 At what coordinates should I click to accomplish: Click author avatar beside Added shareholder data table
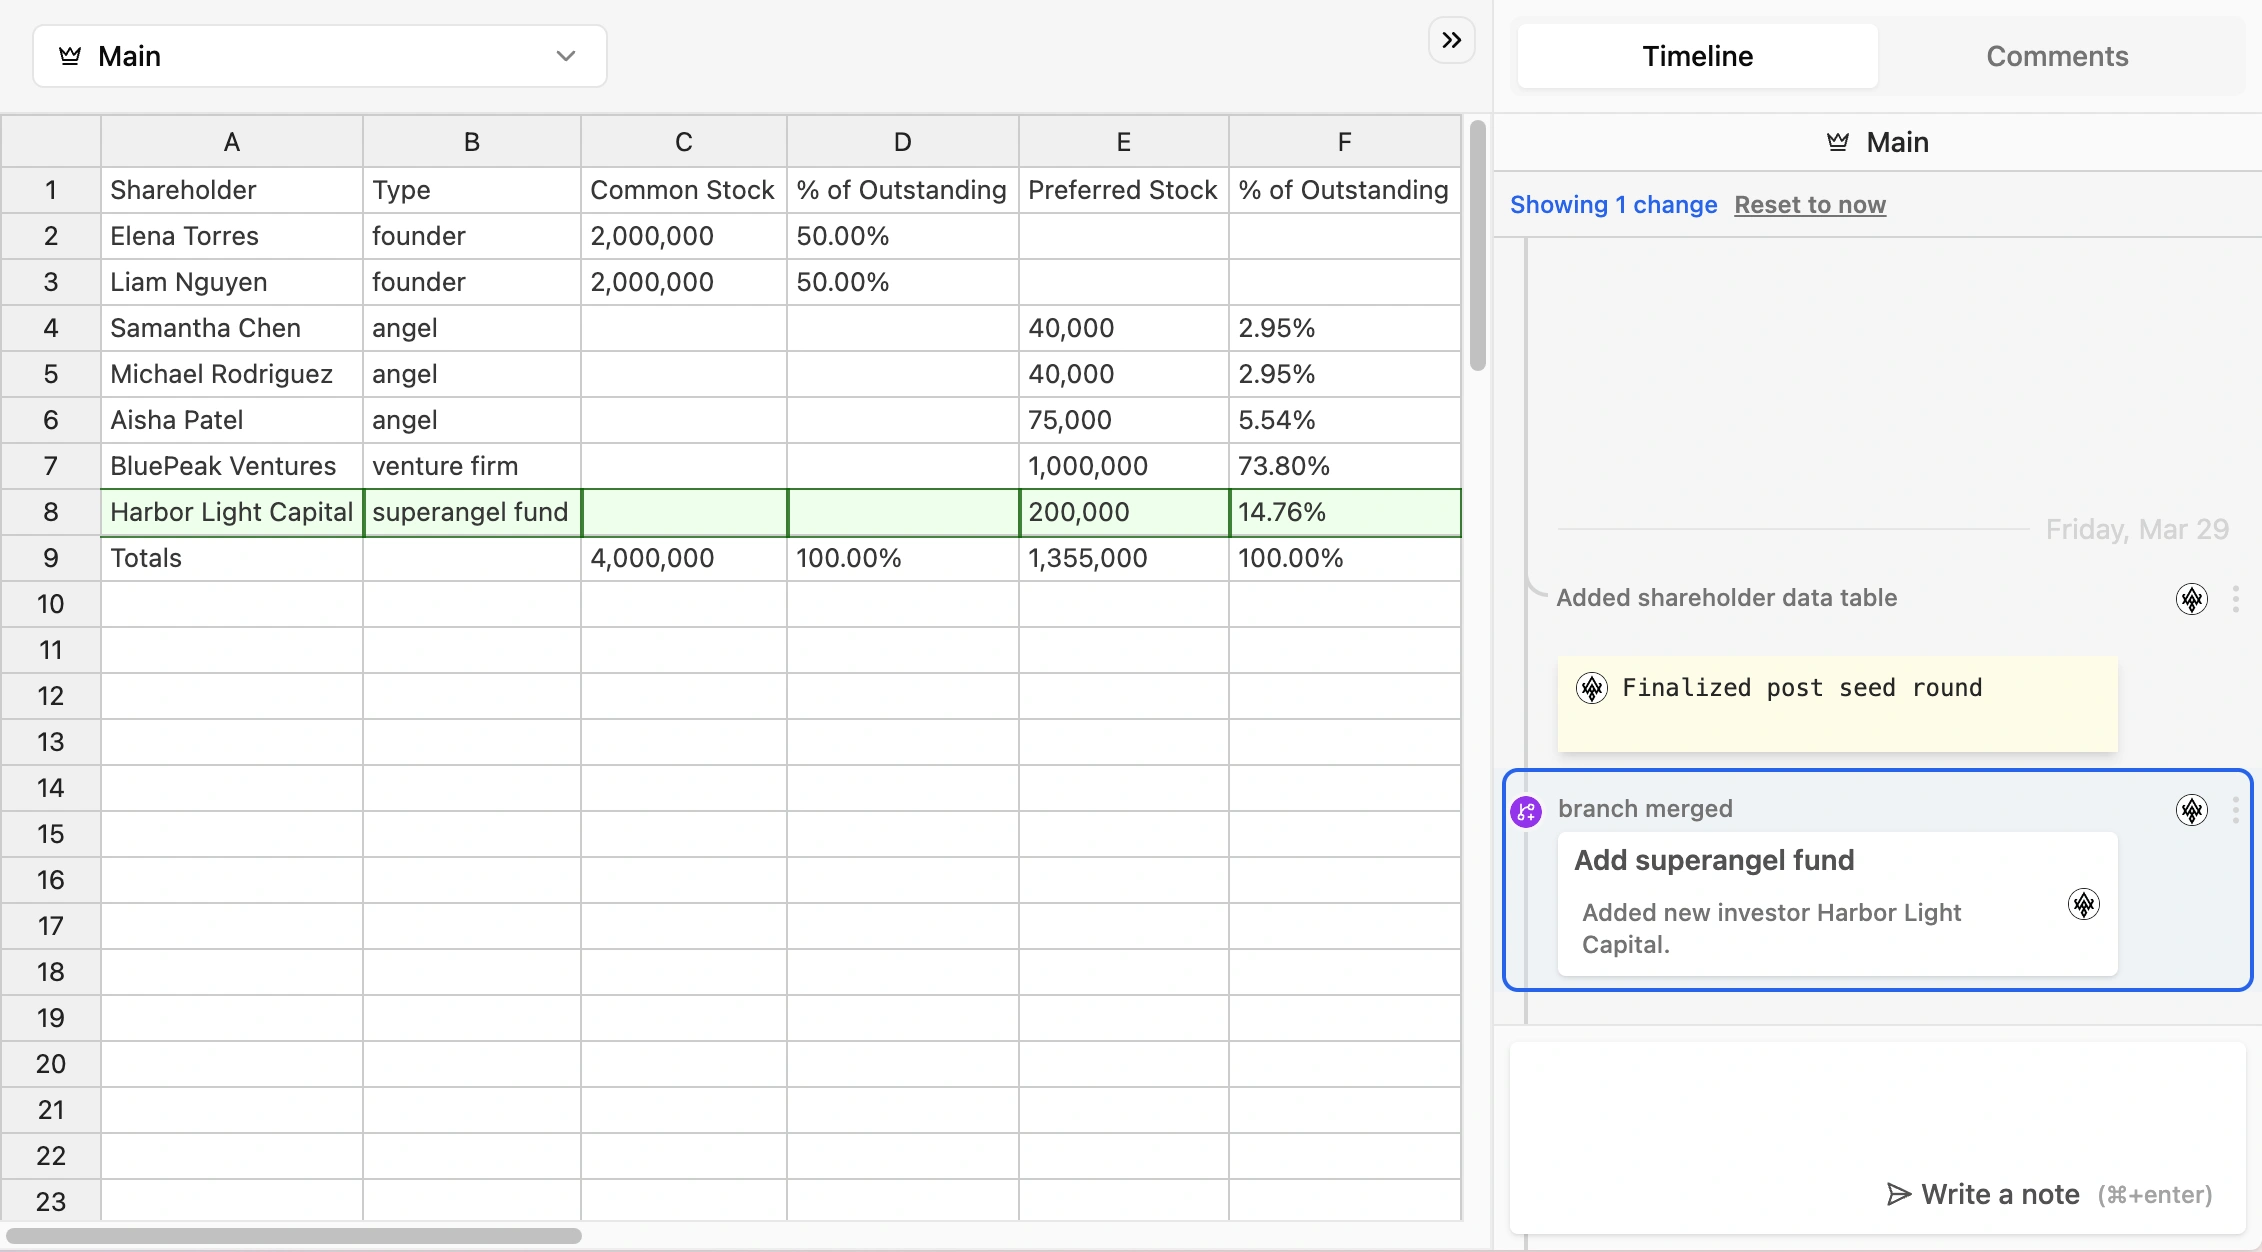2191,599
